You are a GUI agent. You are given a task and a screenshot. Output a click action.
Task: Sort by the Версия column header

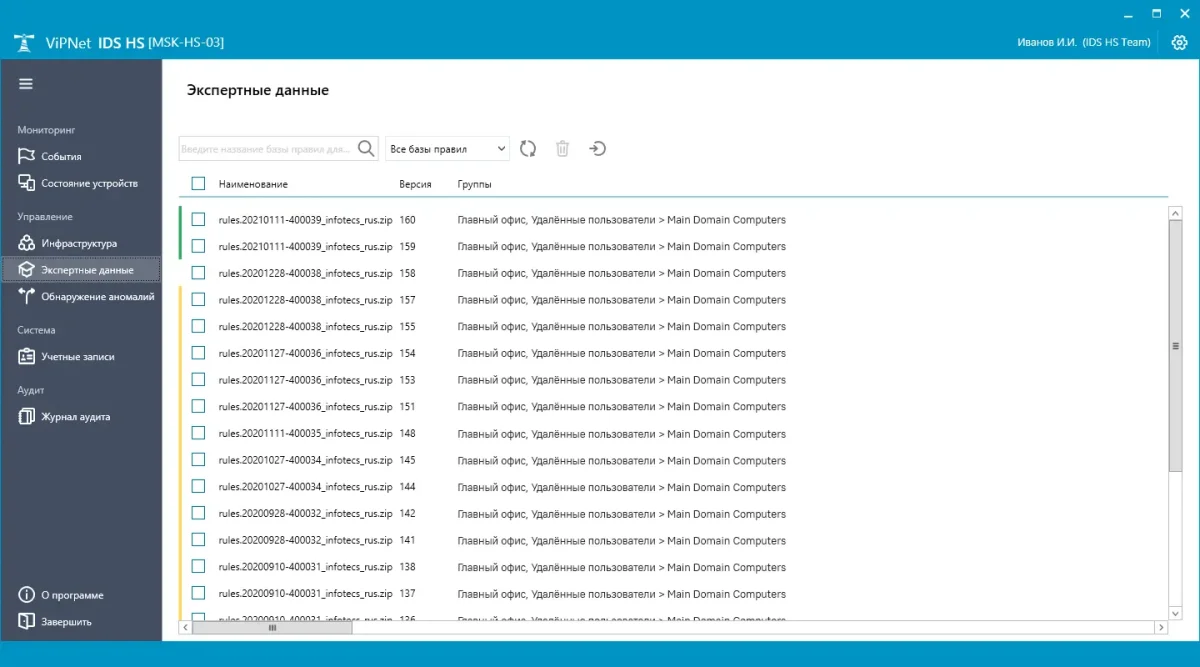(415, 184)
